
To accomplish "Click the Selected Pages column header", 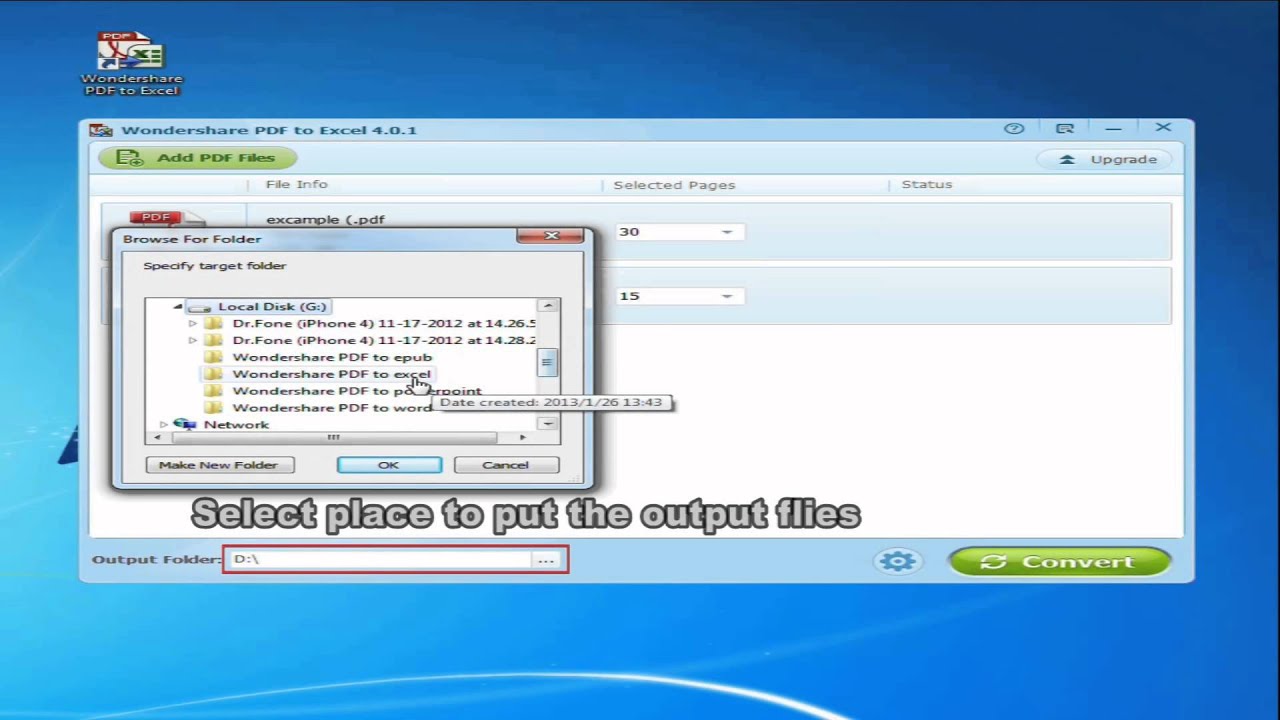I will [x=674, y=185].
